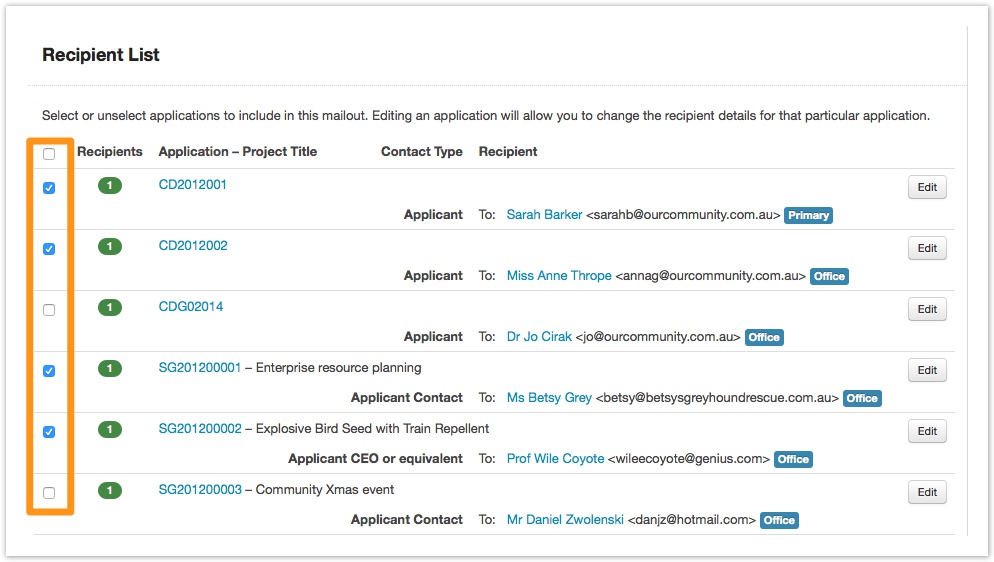Edit recipients for SG201200003 Community Xmas event

(927, 493)
